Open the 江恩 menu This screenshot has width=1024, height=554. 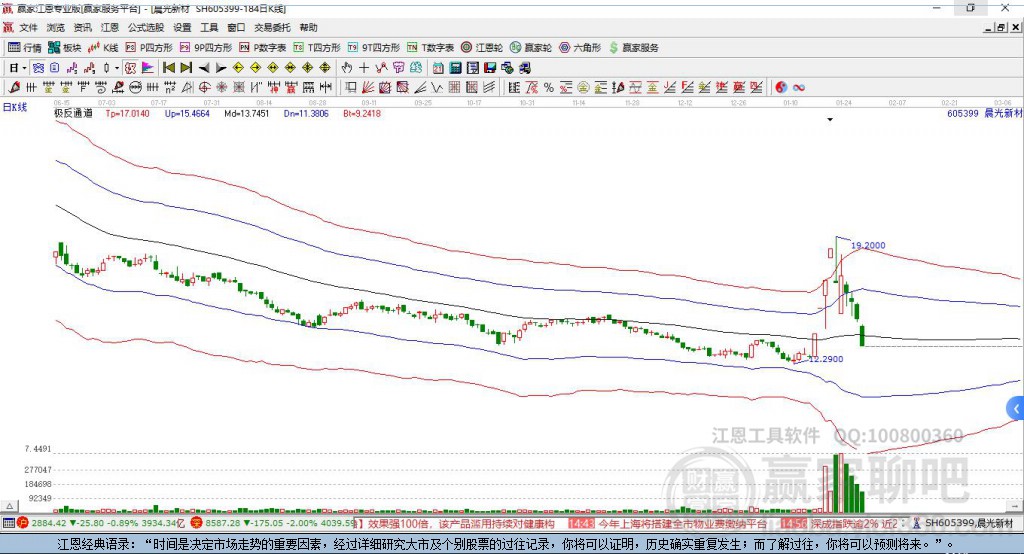point(110,27)
